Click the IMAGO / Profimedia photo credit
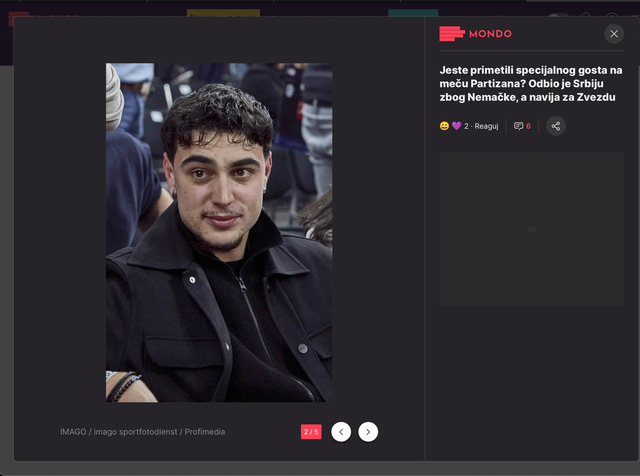 142,432
